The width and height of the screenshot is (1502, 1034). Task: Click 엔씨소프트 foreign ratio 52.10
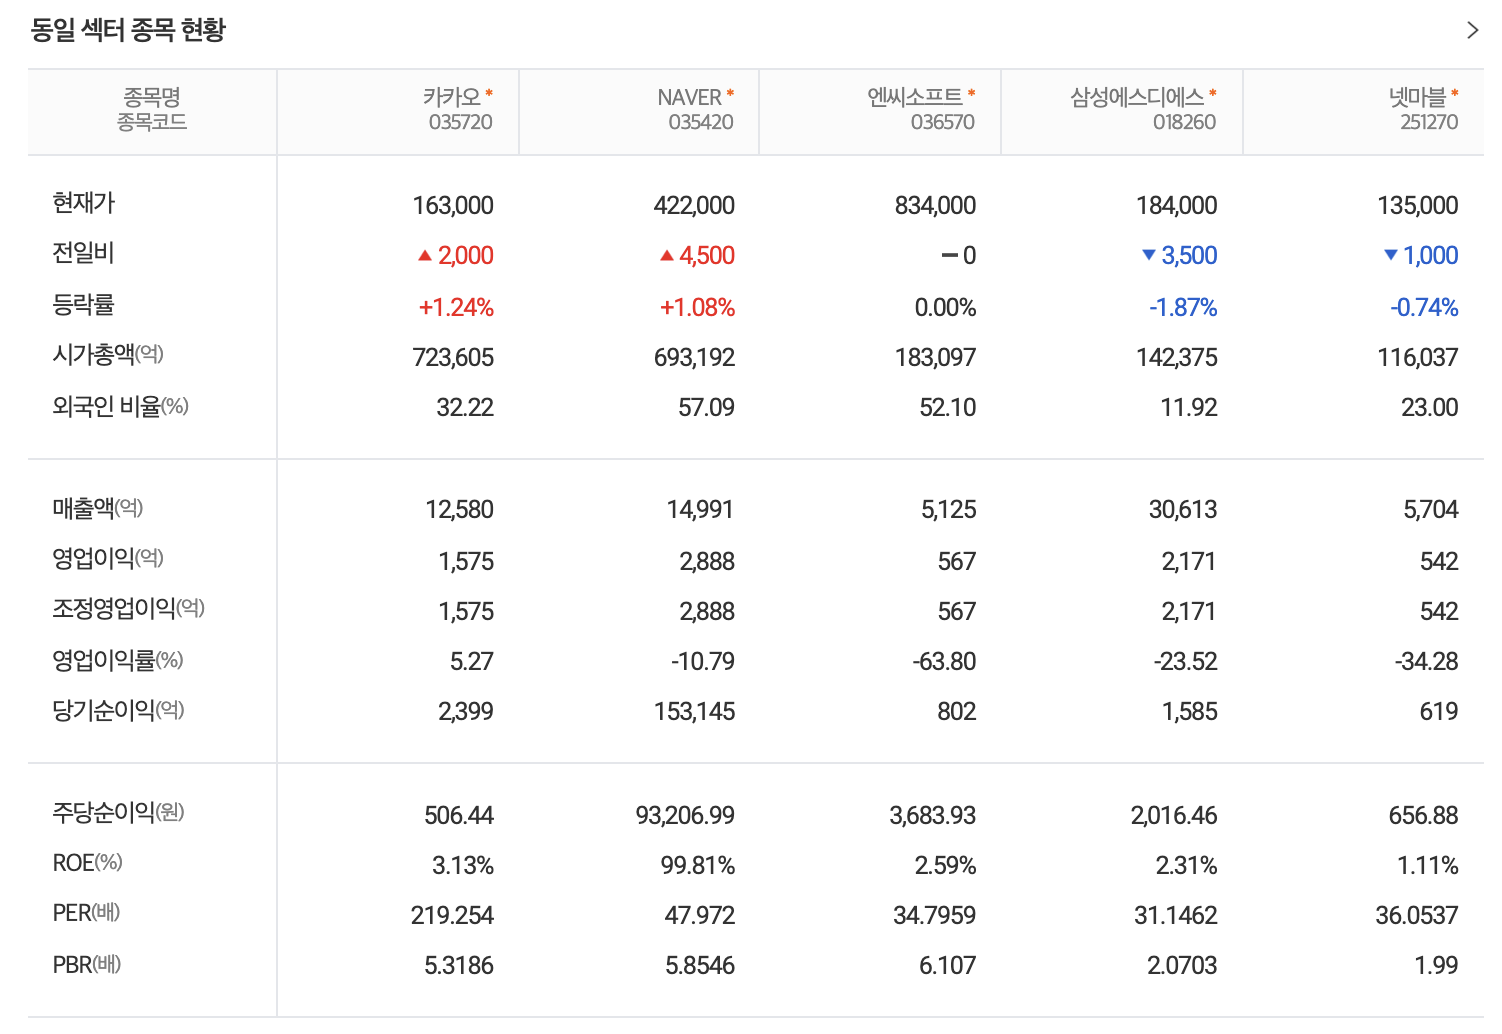click(947, 407)
